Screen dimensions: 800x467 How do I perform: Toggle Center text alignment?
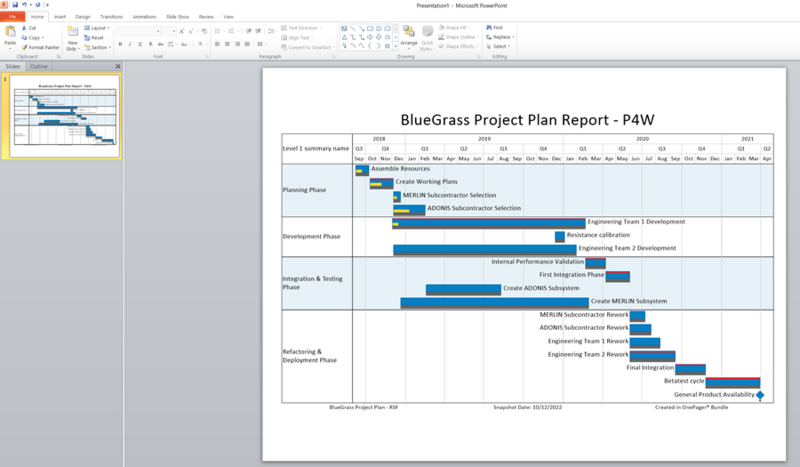click(x=227, y=44)
